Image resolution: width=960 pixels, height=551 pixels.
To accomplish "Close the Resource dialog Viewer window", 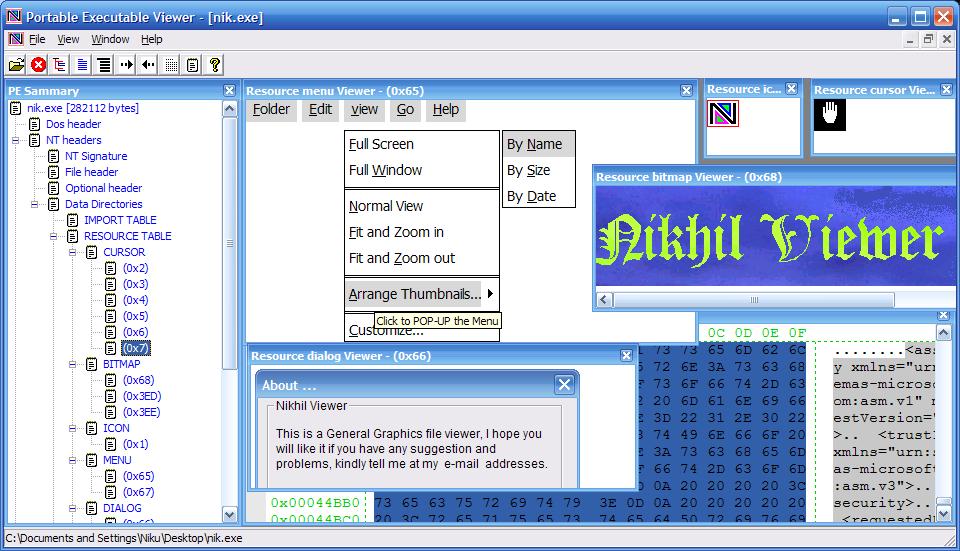I will point(626,356).
